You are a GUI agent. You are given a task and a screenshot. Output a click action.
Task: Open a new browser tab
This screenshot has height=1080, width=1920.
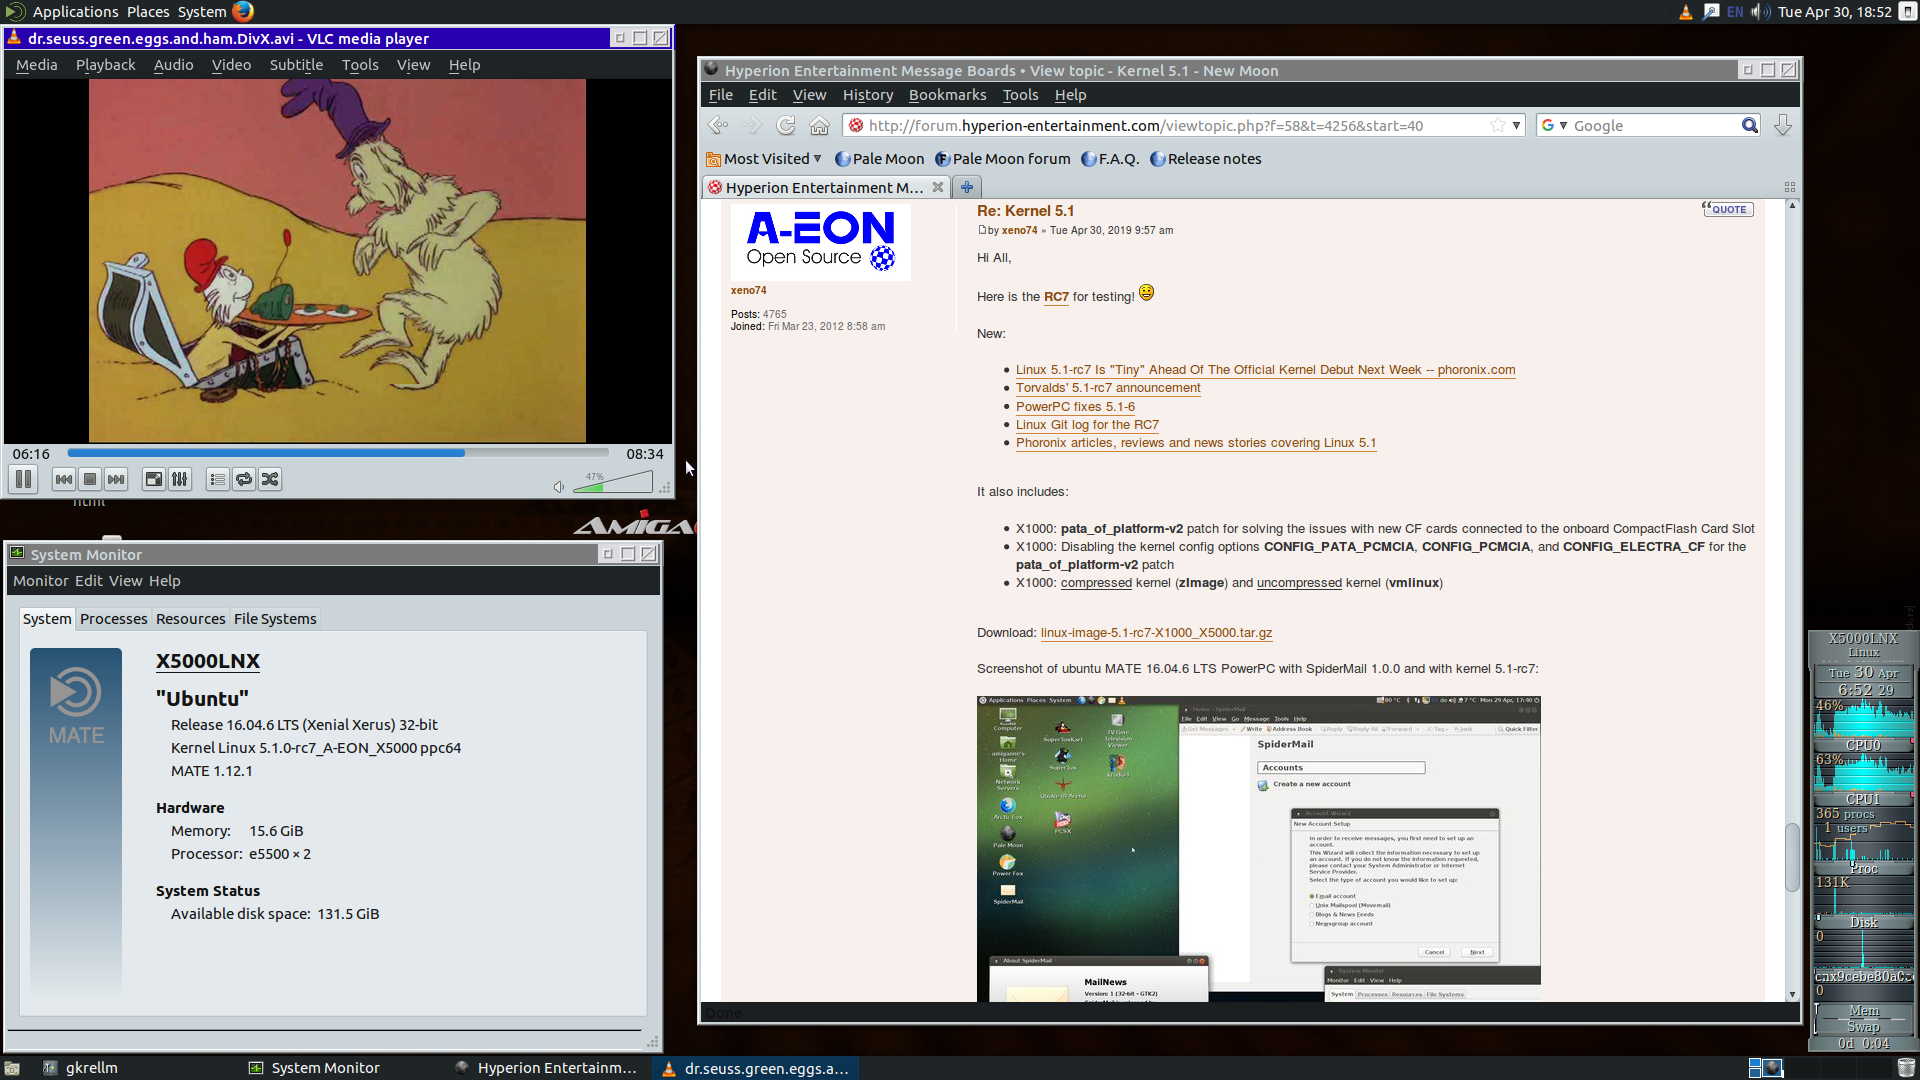click(966, 187)
